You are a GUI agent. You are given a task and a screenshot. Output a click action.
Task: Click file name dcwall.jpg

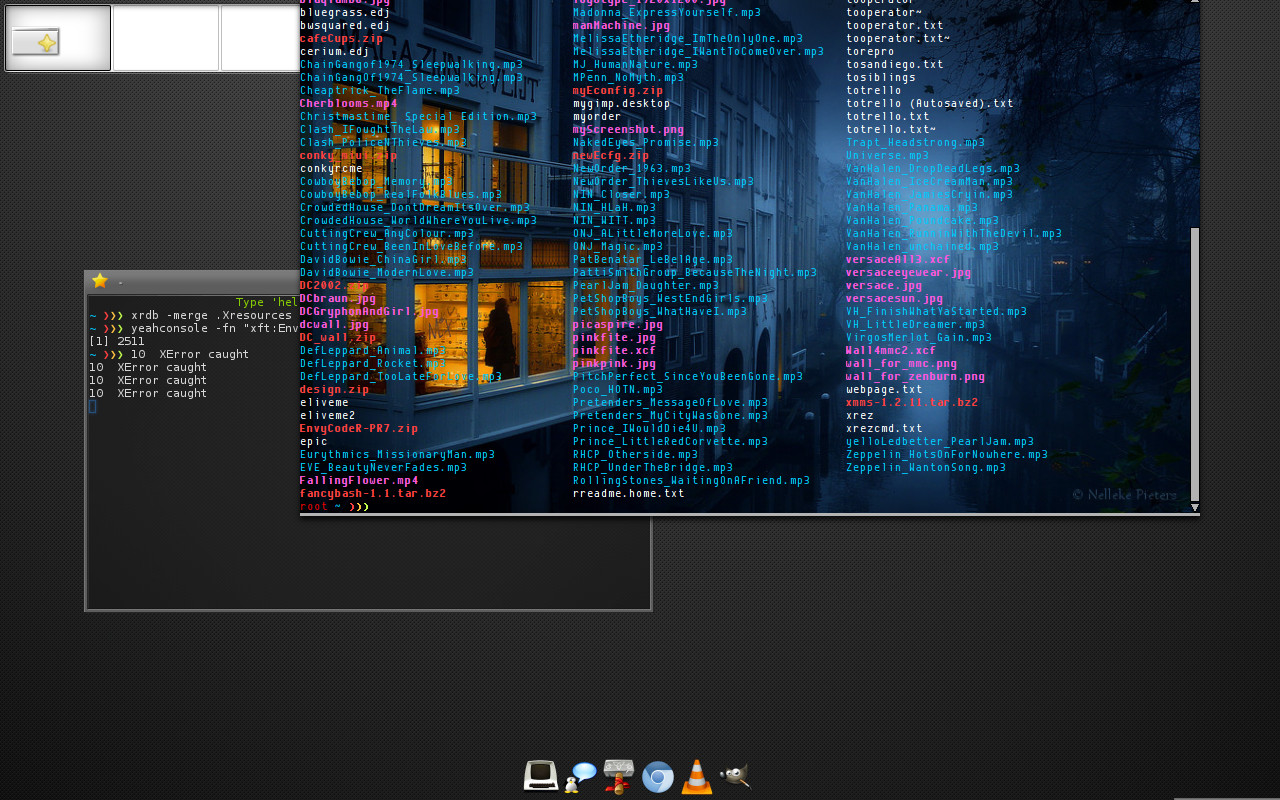pyautogui.click(x=334, y=324)
